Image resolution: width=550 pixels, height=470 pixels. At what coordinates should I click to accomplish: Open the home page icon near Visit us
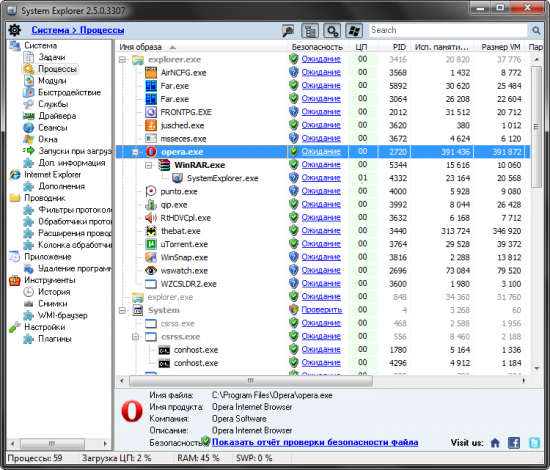pos(495,443)
